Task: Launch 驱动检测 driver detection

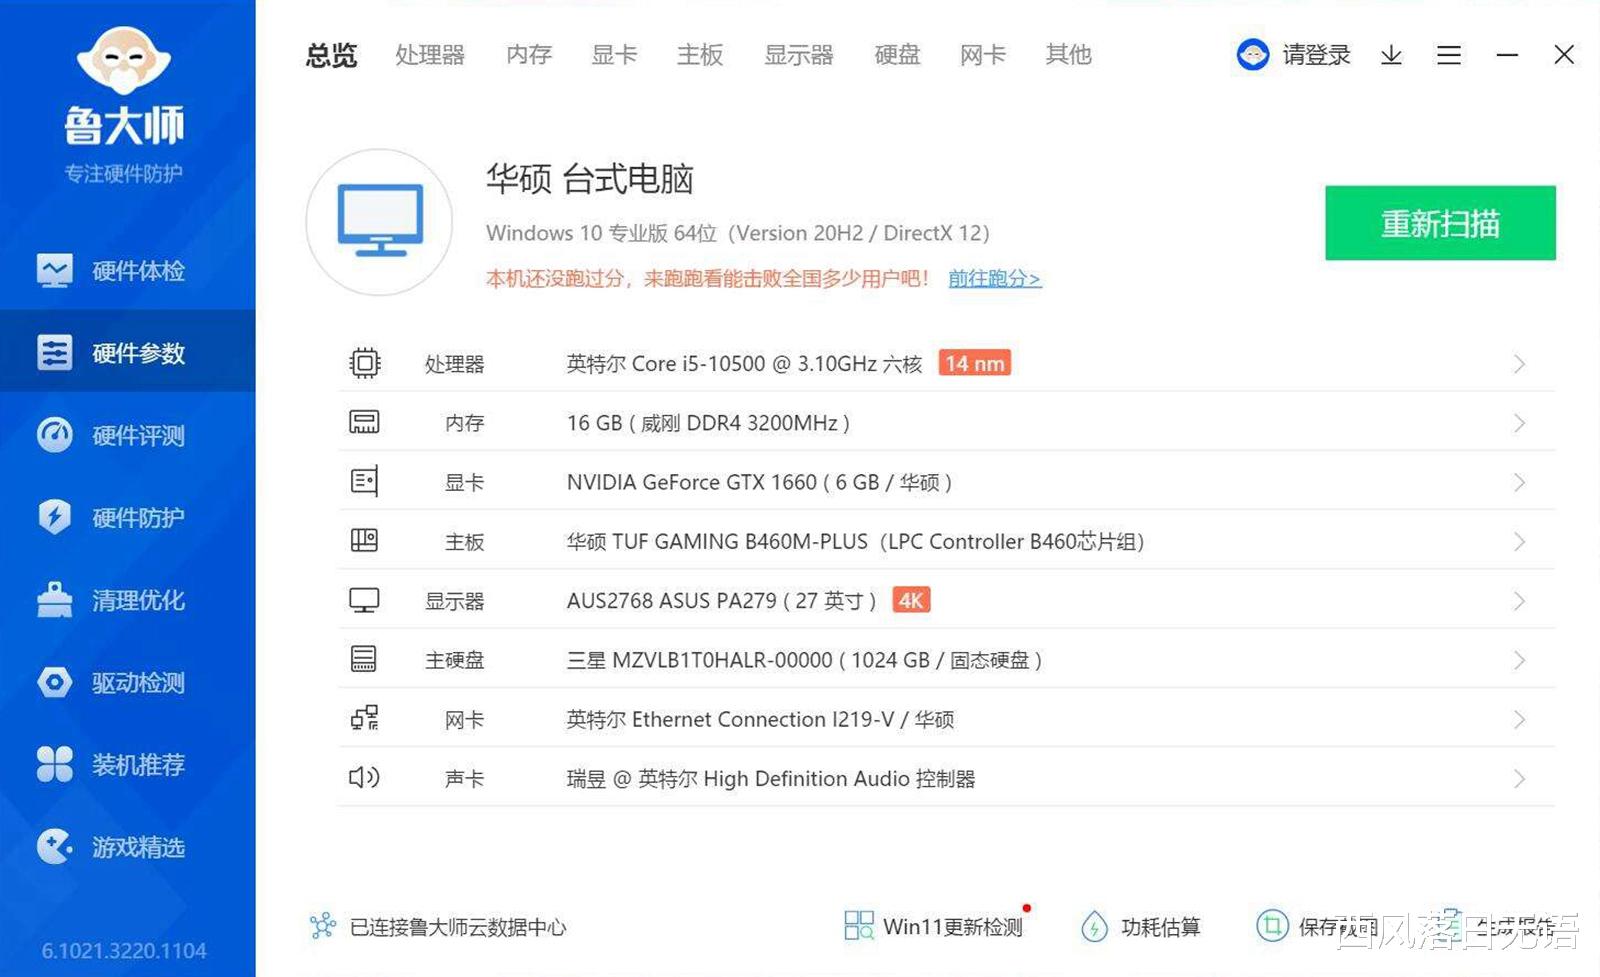Action: (137, 683)
